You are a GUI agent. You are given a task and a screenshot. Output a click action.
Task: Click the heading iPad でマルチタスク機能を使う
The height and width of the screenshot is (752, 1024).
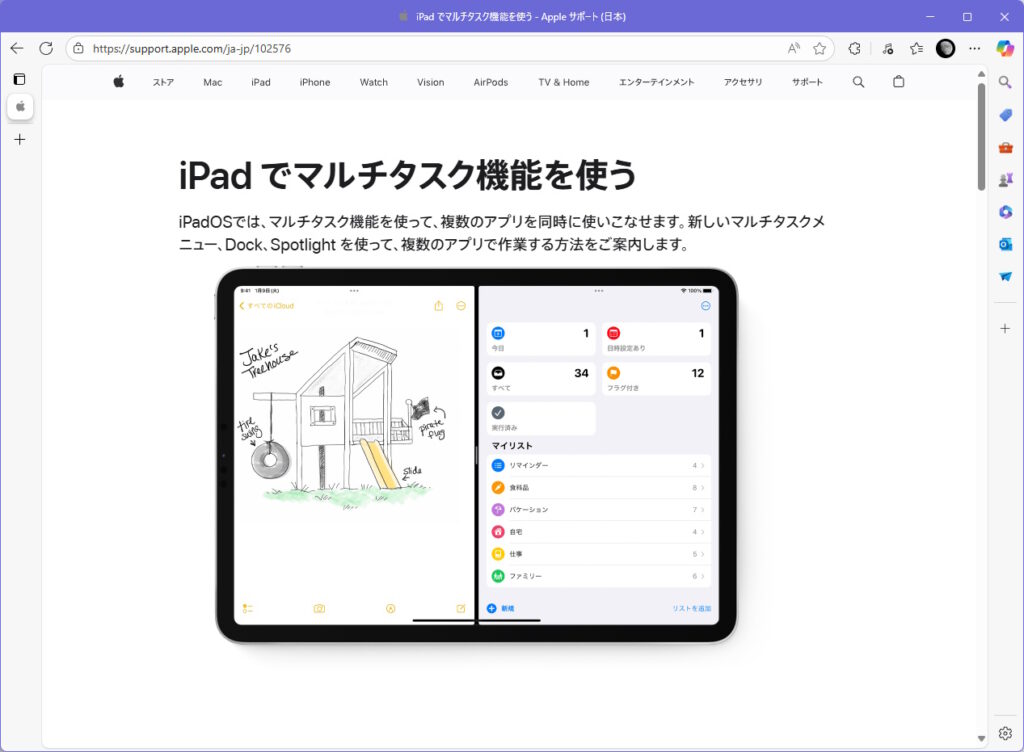click(x=408, y=175)
